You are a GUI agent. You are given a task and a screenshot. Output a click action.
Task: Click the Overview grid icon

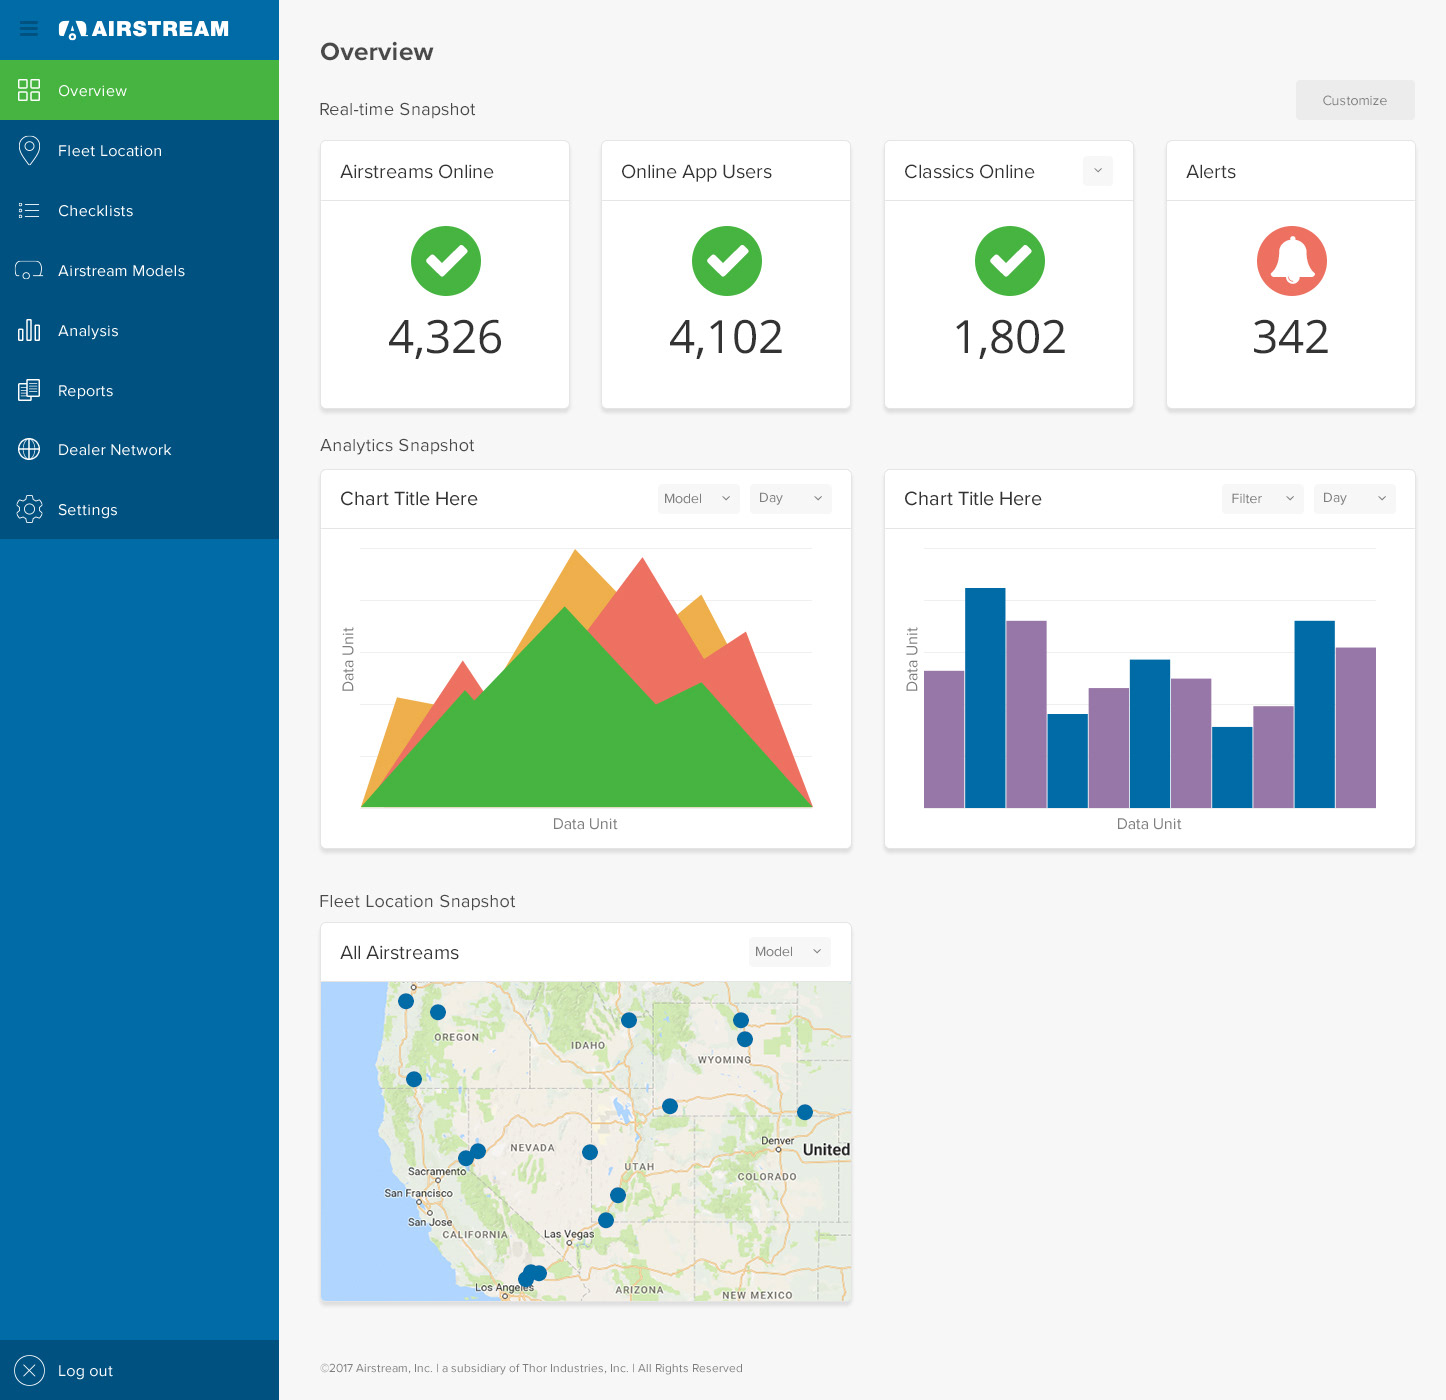pos(29,90)
